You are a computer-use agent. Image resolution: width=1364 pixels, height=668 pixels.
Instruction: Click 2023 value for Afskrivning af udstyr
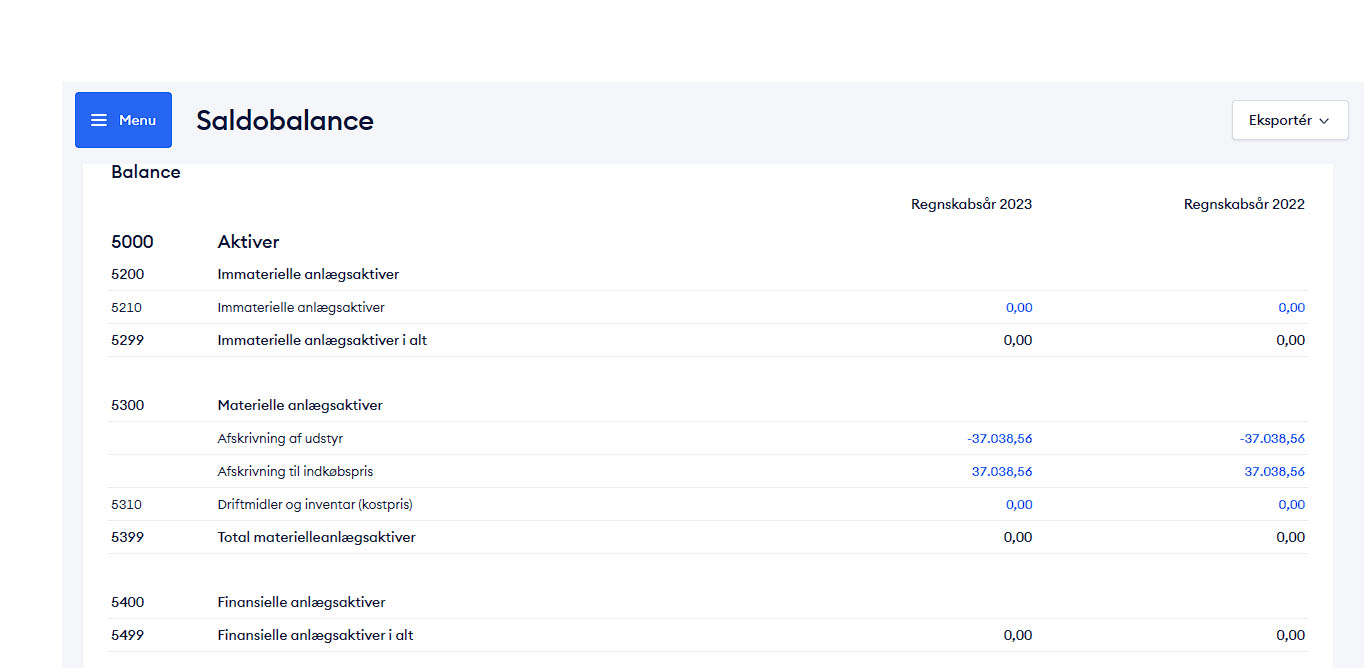(999, 439)
